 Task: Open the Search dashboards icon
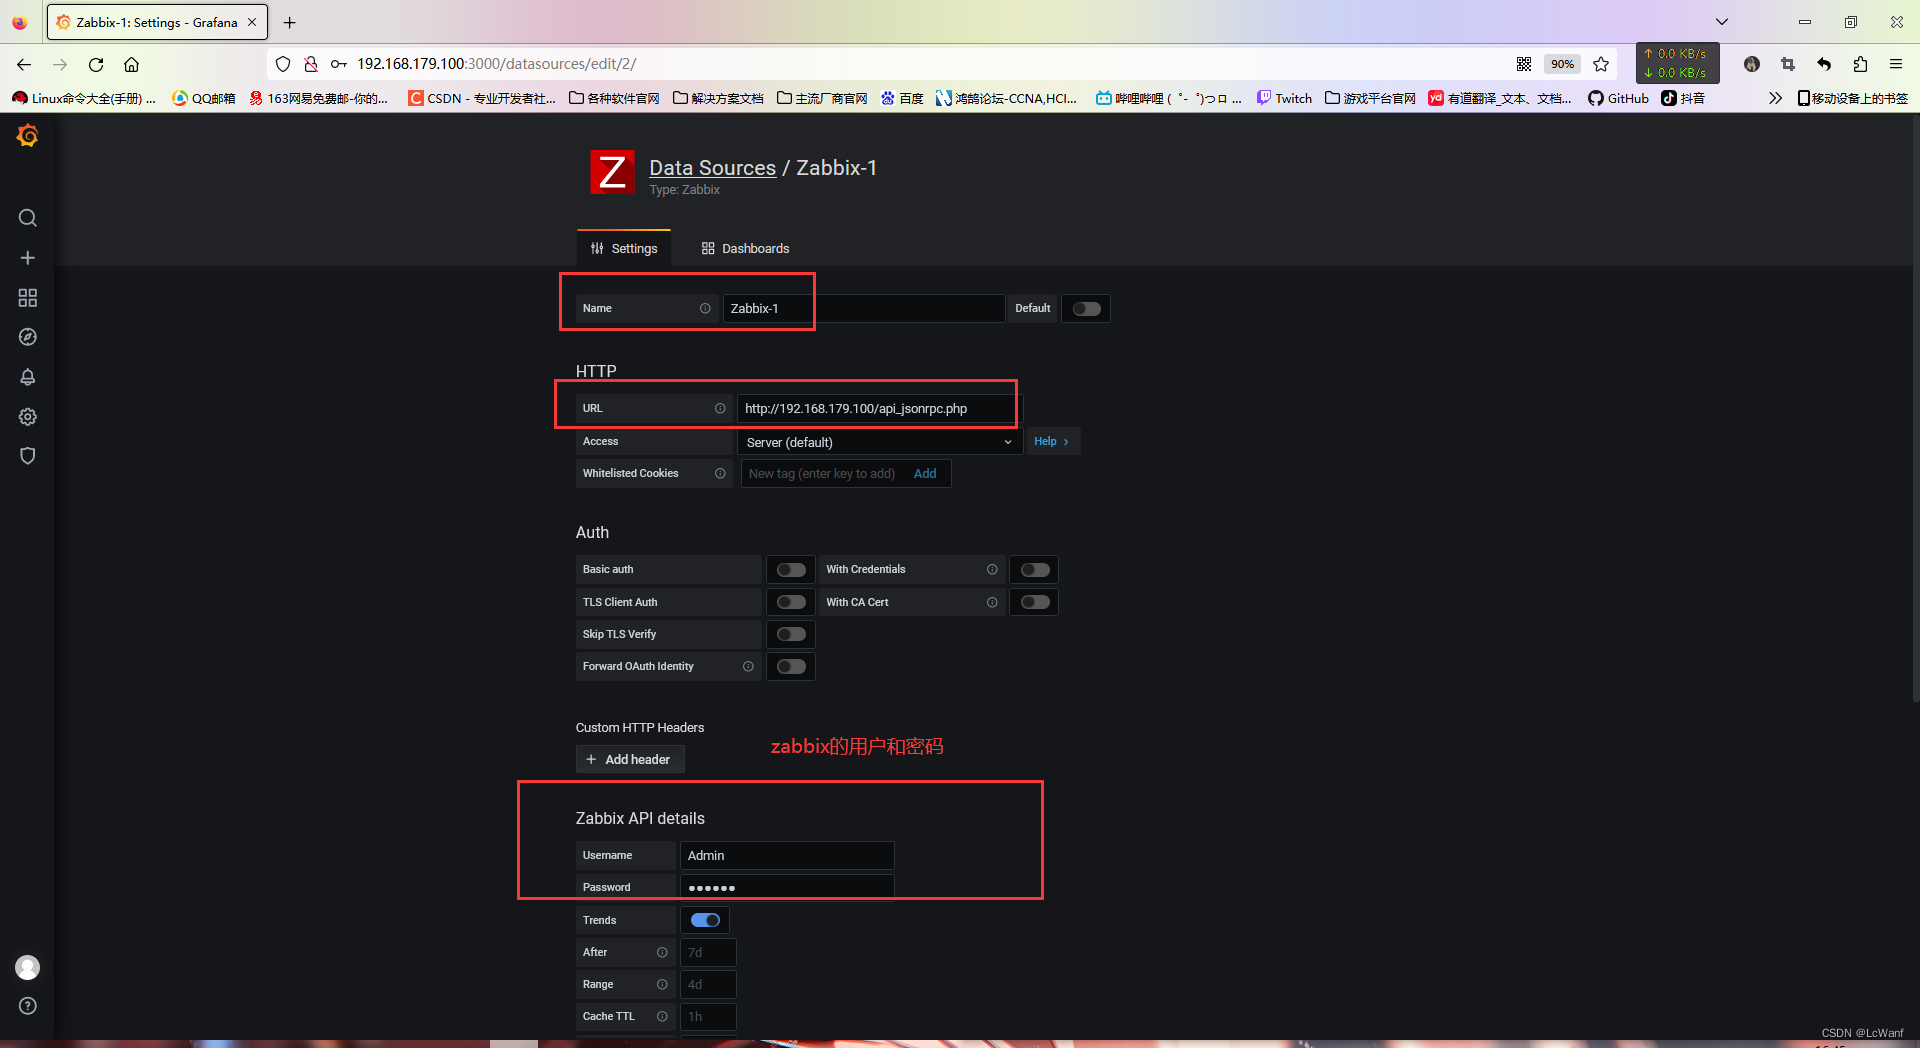pyautogui.click(x=28, y=218)
